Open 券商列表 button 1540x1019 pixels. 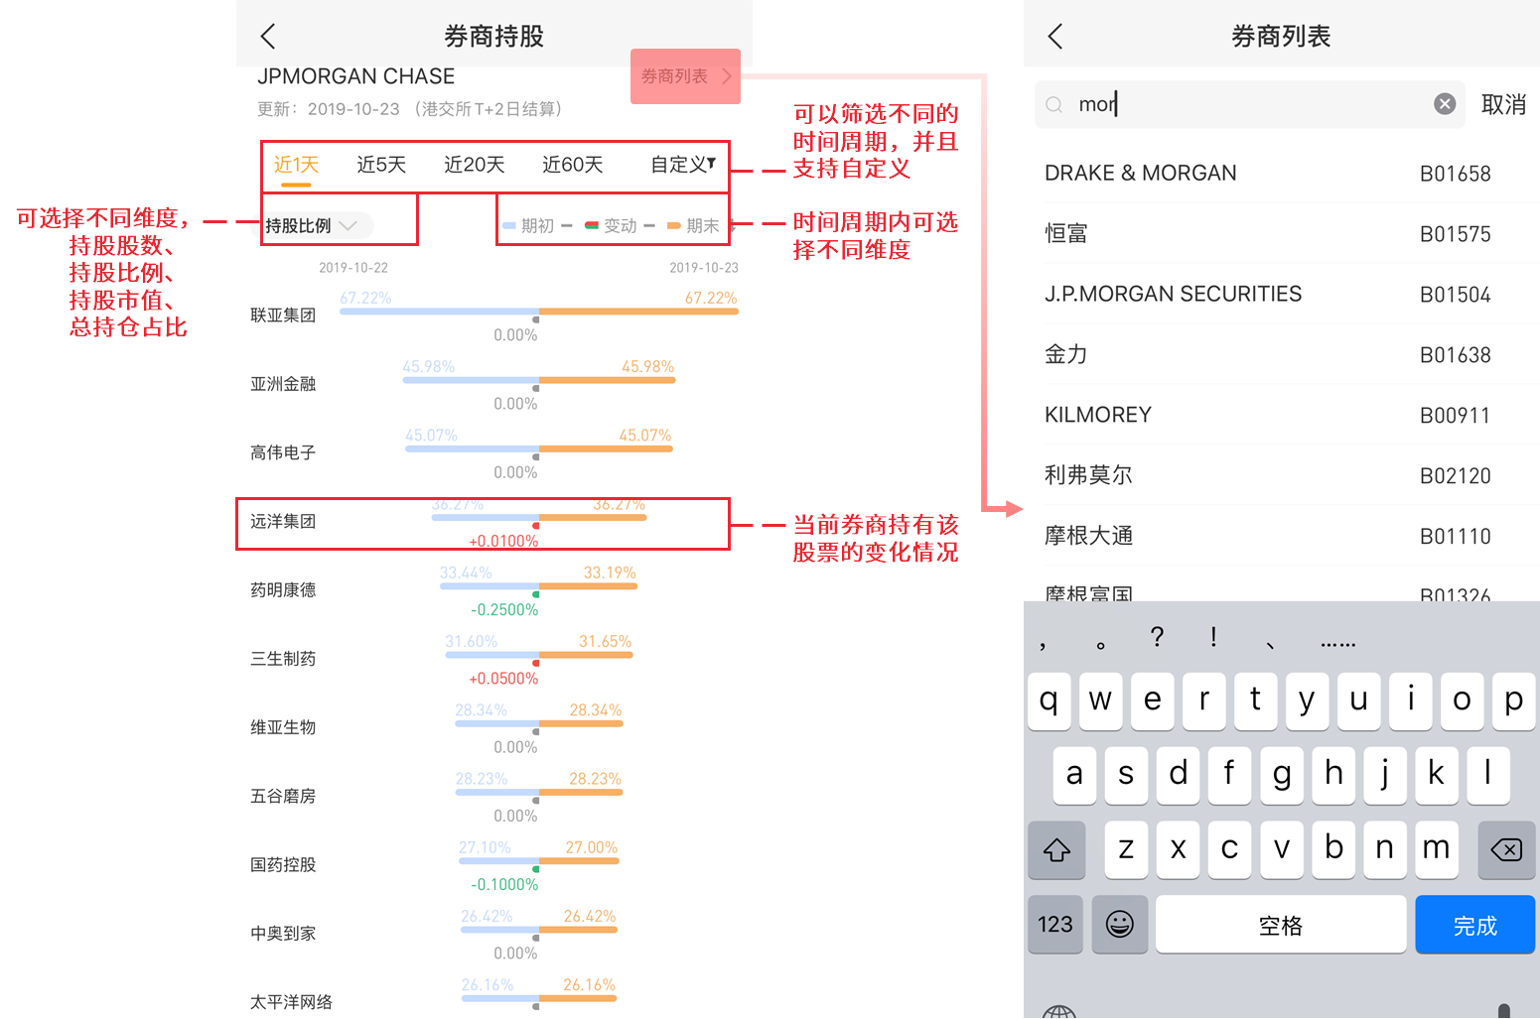[x=686, y=76]
